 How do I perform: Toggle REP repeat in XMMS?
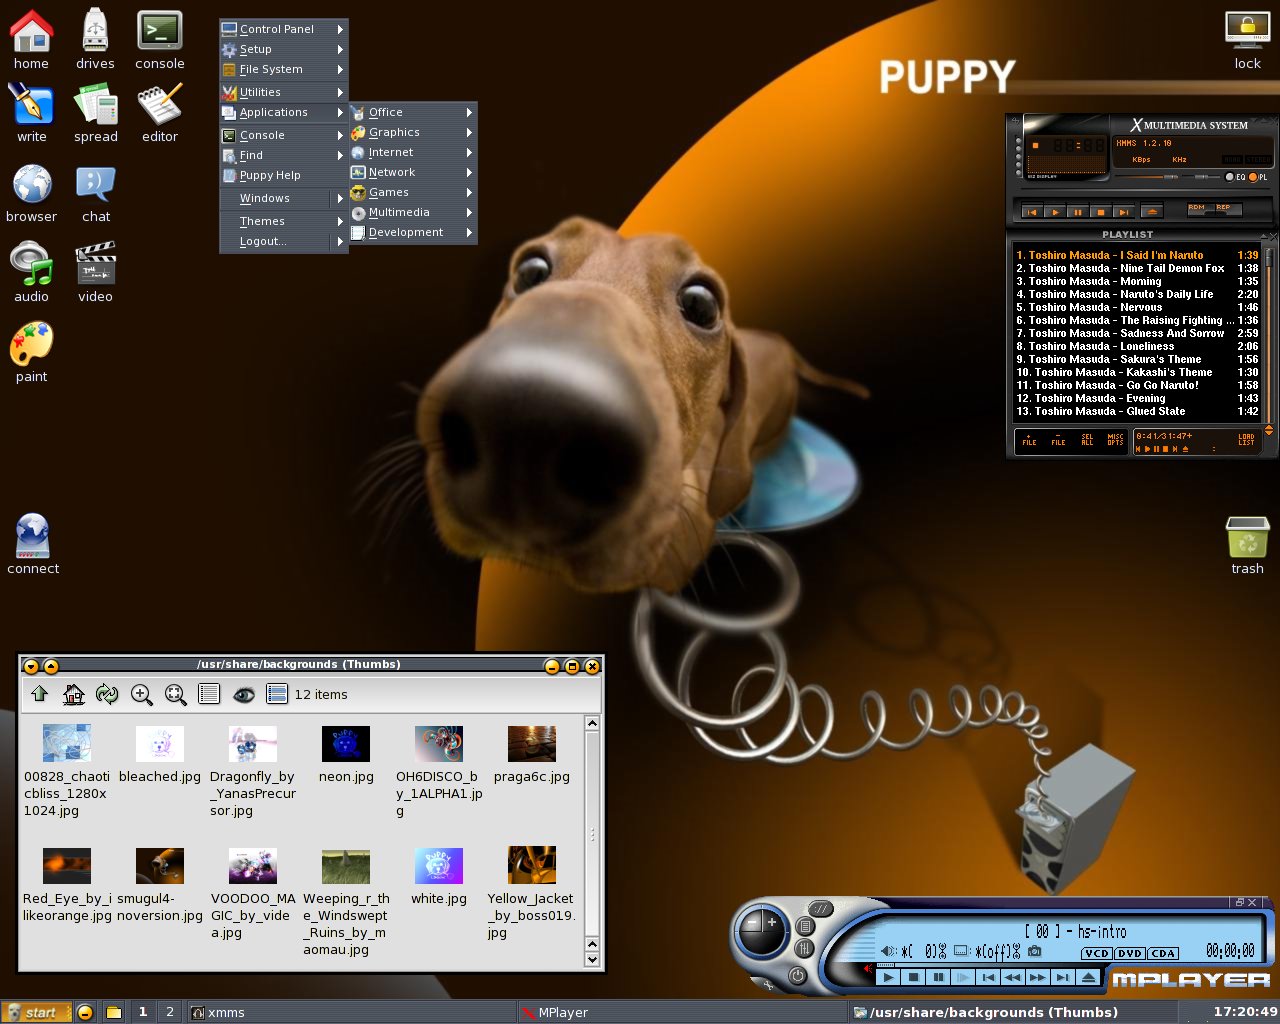click(x=1227, y=210)
